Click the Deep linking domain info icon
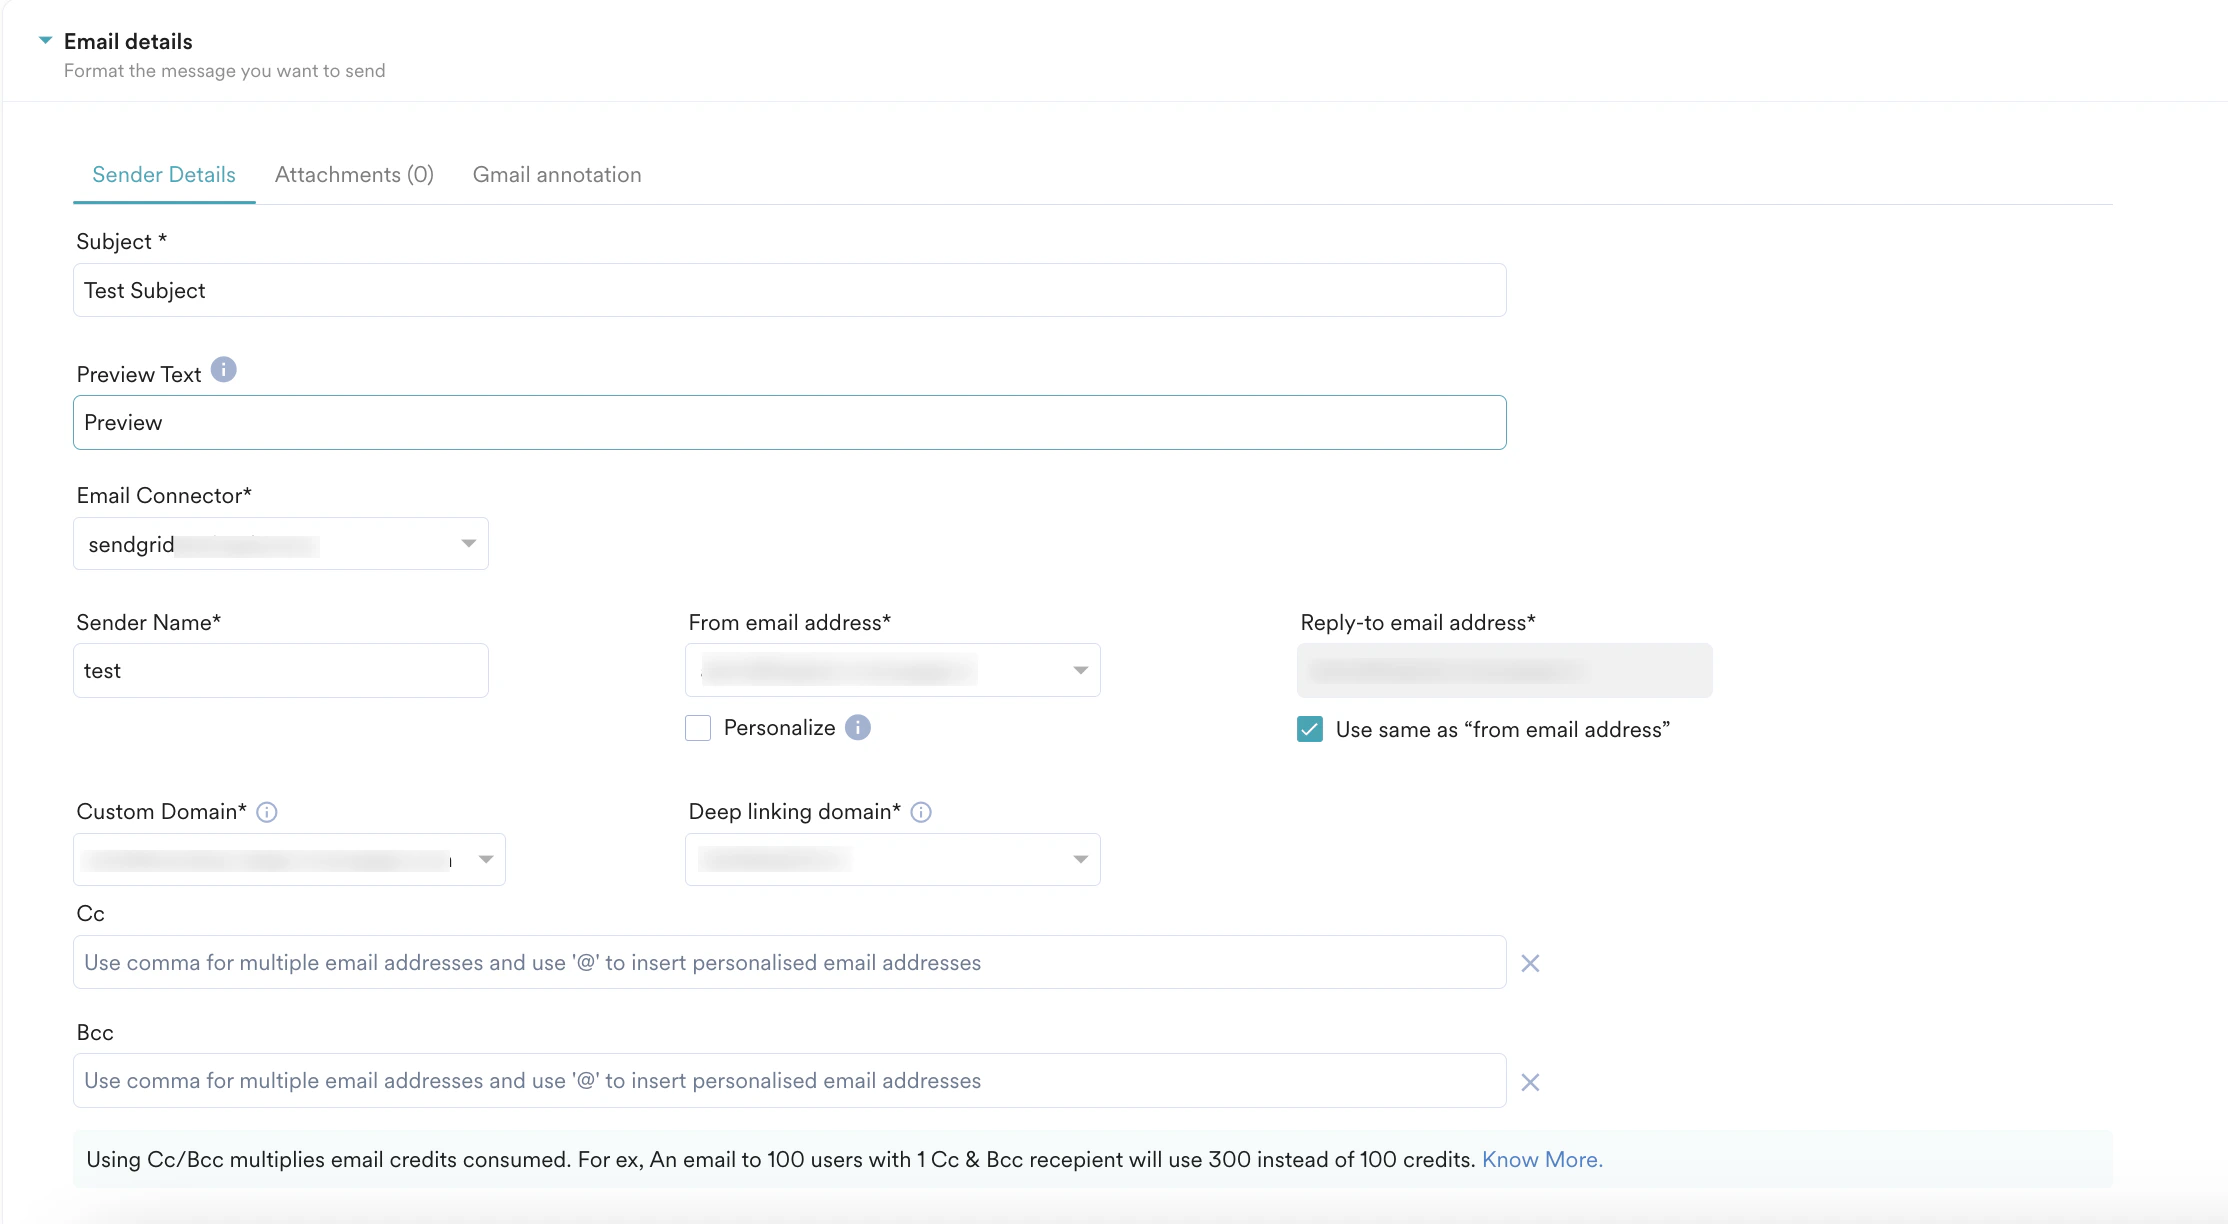This screenshot has height=1224, width=2228. pos(921,812)
